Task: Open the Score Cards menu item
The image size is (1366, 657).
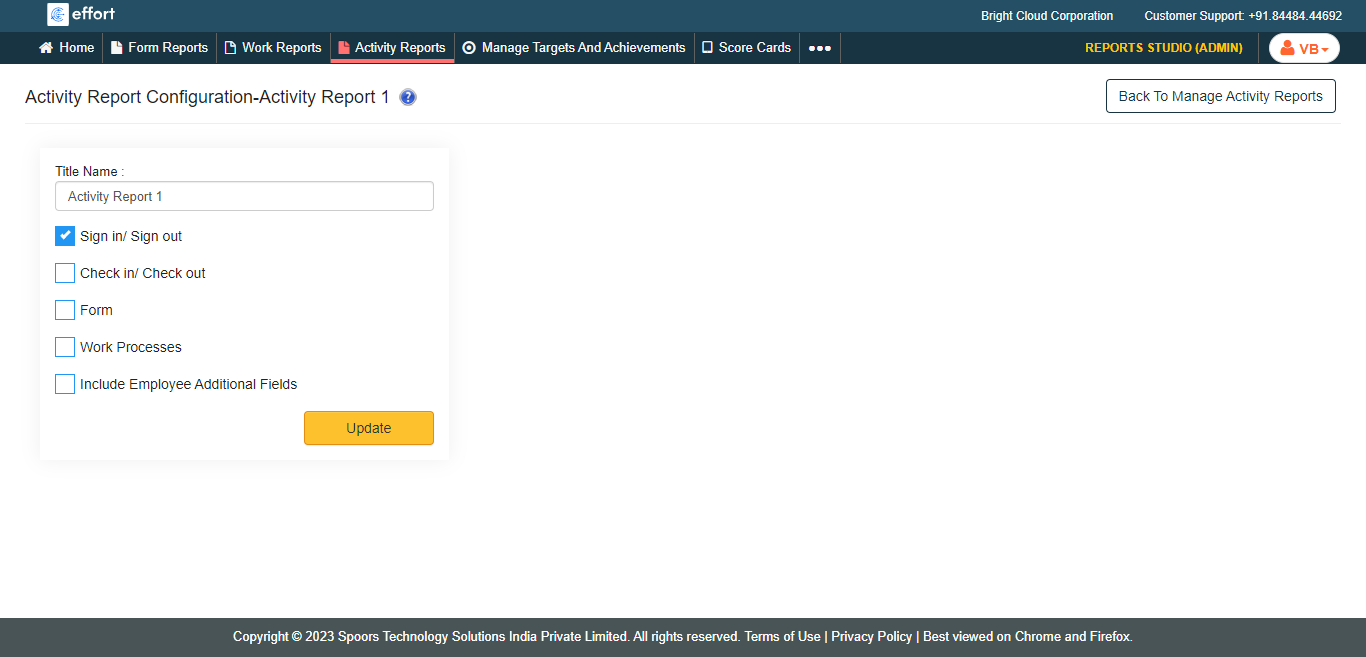Action: 754,47
